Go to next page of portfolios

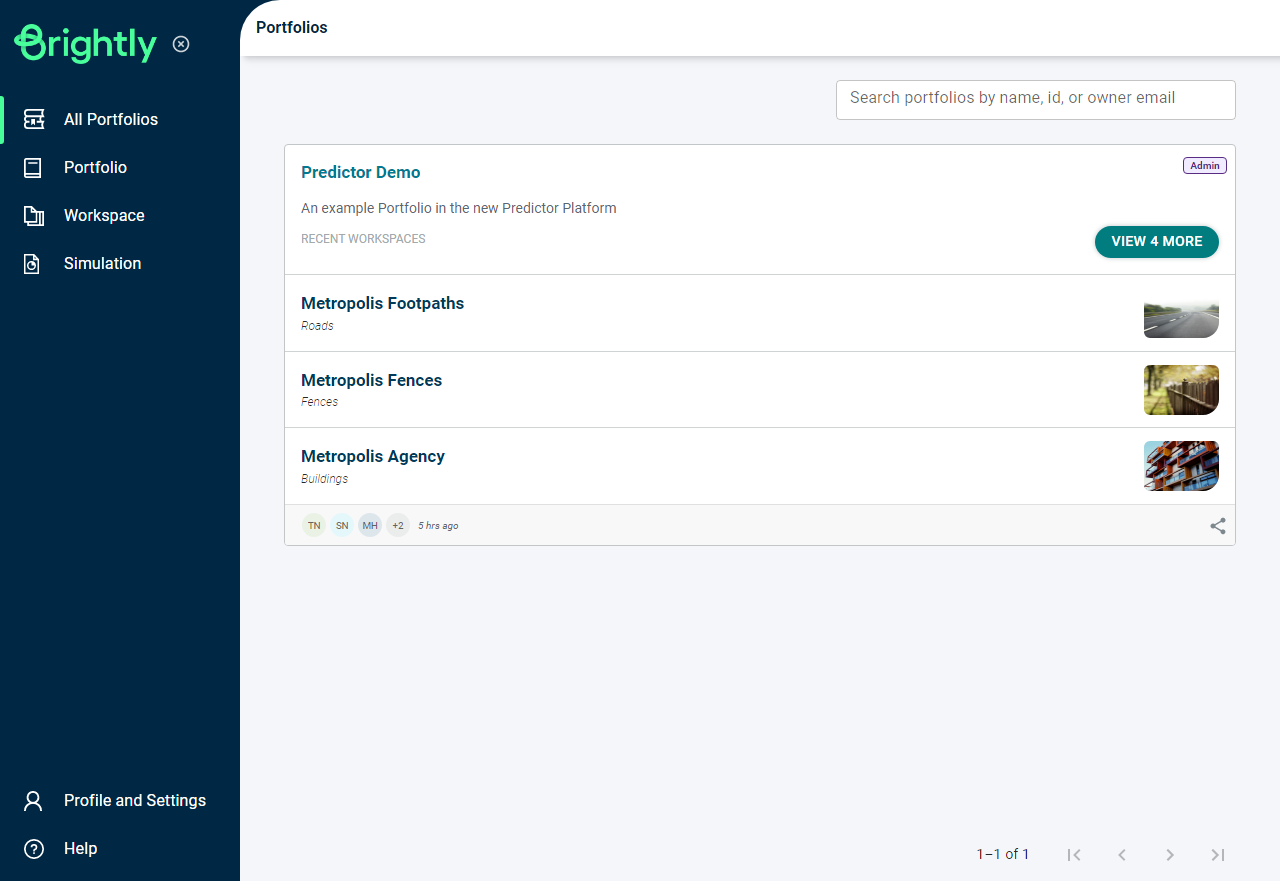(x=1170, y=854)
